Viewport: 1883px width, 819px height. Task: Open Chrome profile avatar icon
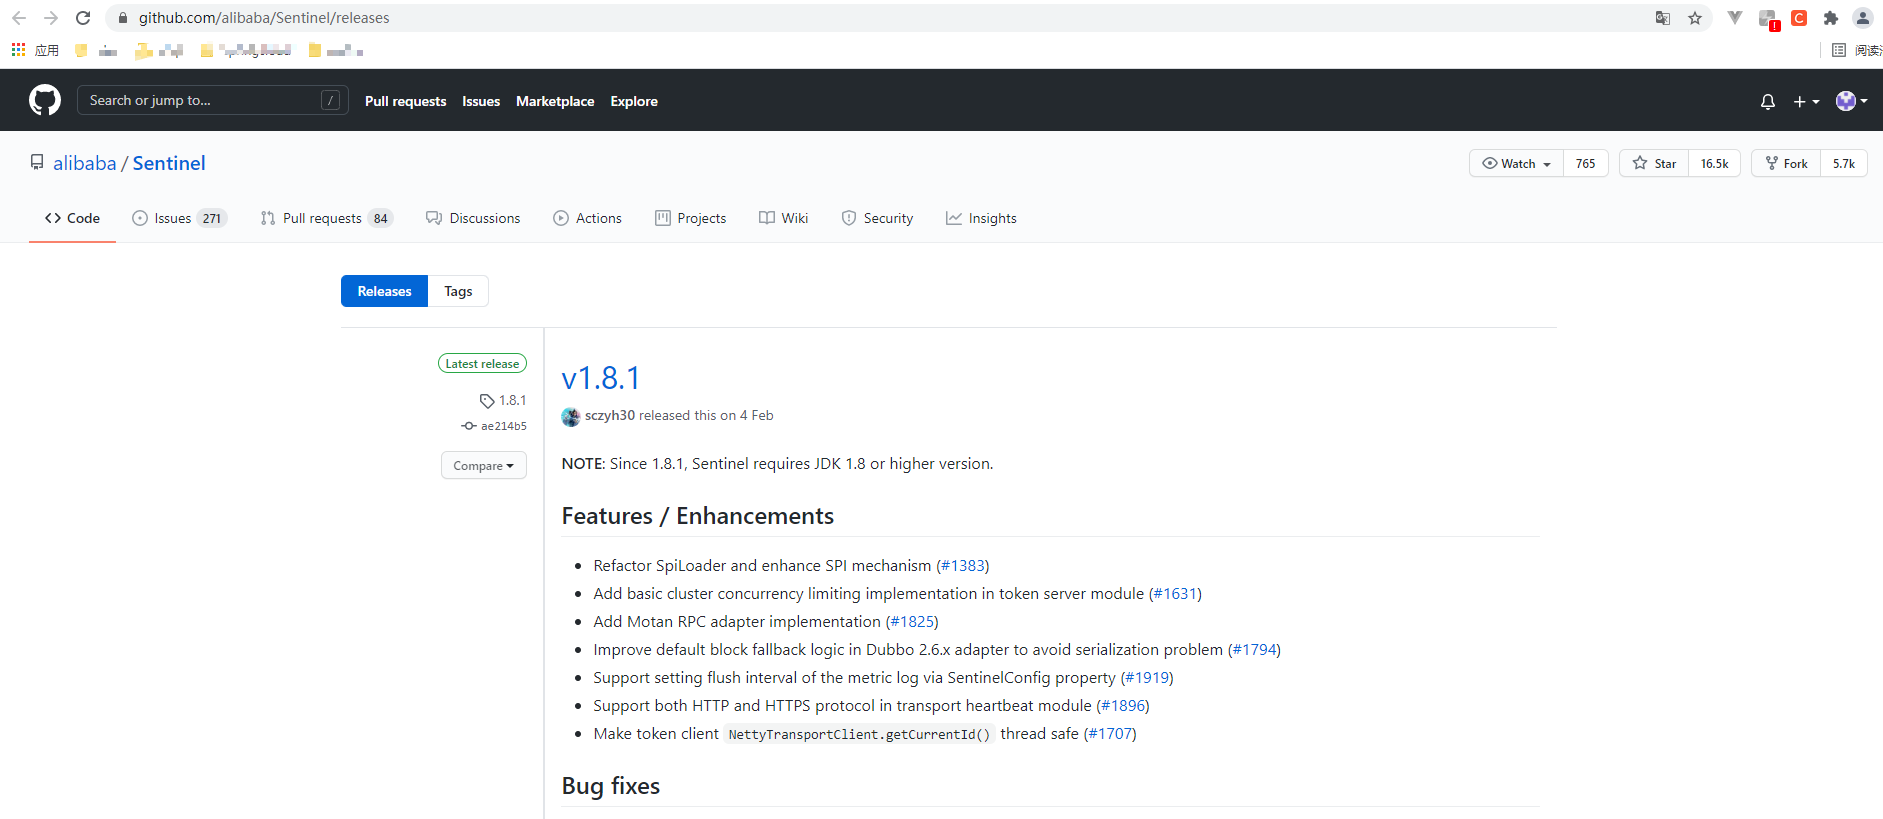[1863, 18]
